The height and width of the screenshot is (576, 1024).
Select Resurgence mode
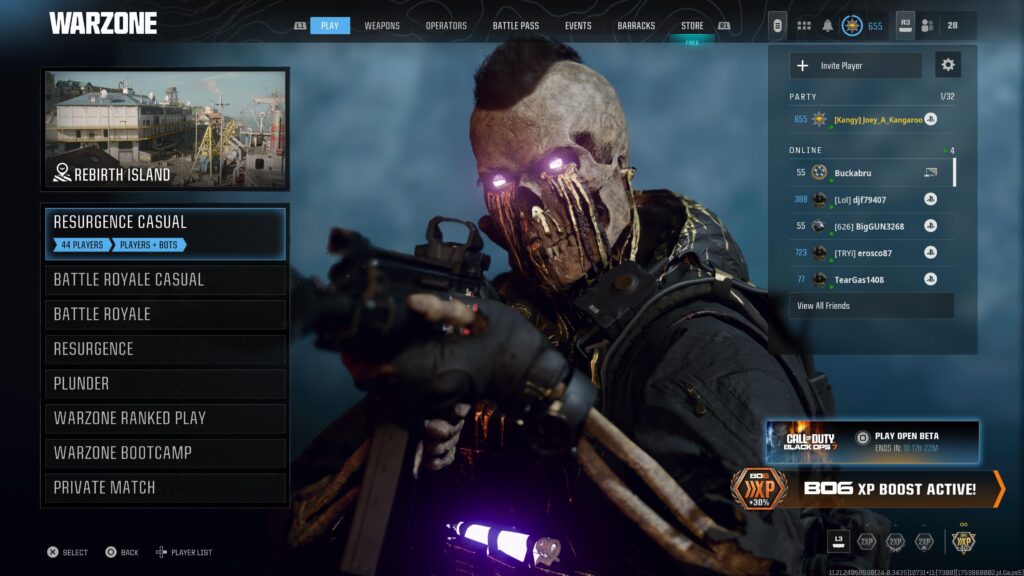(165, 349)
